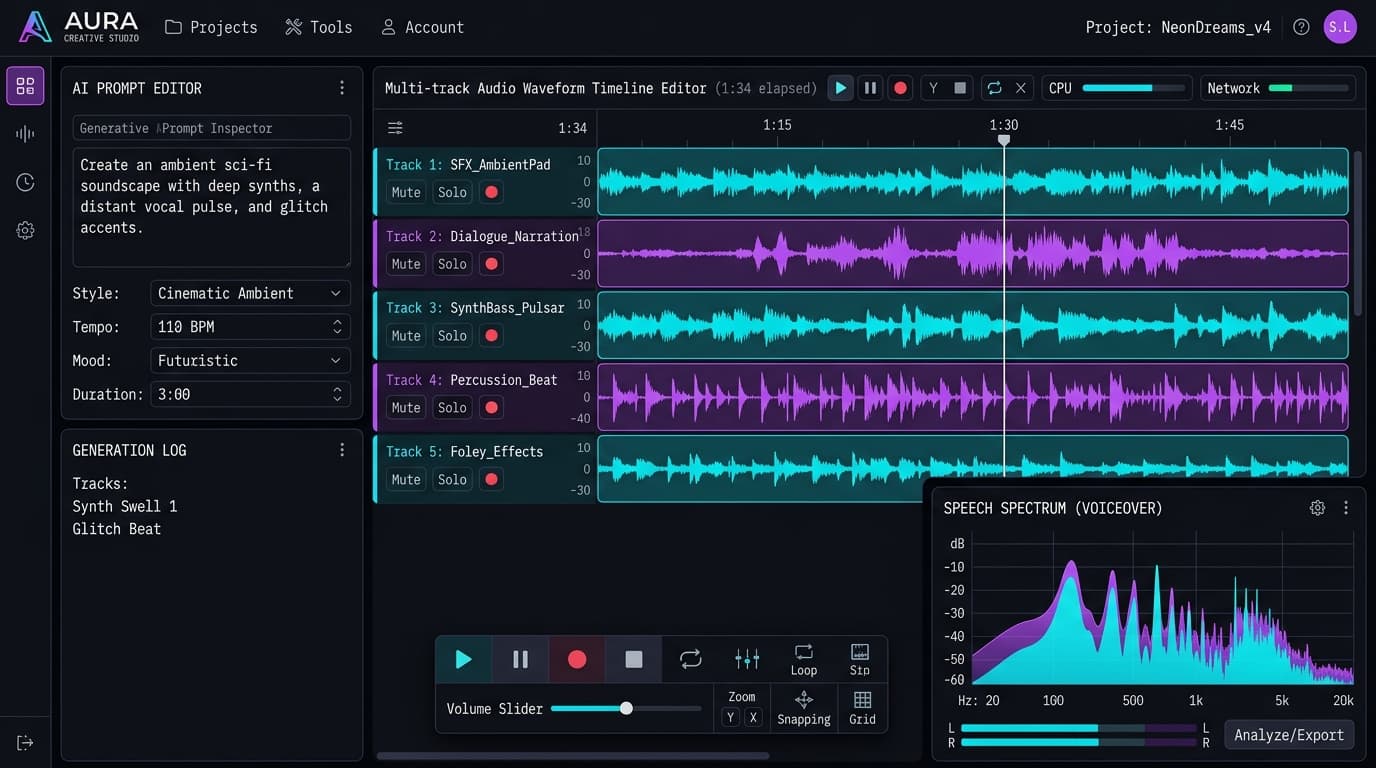
Task: Solo Track 2 Dialogue_Narration
Action: click(452, 264)
